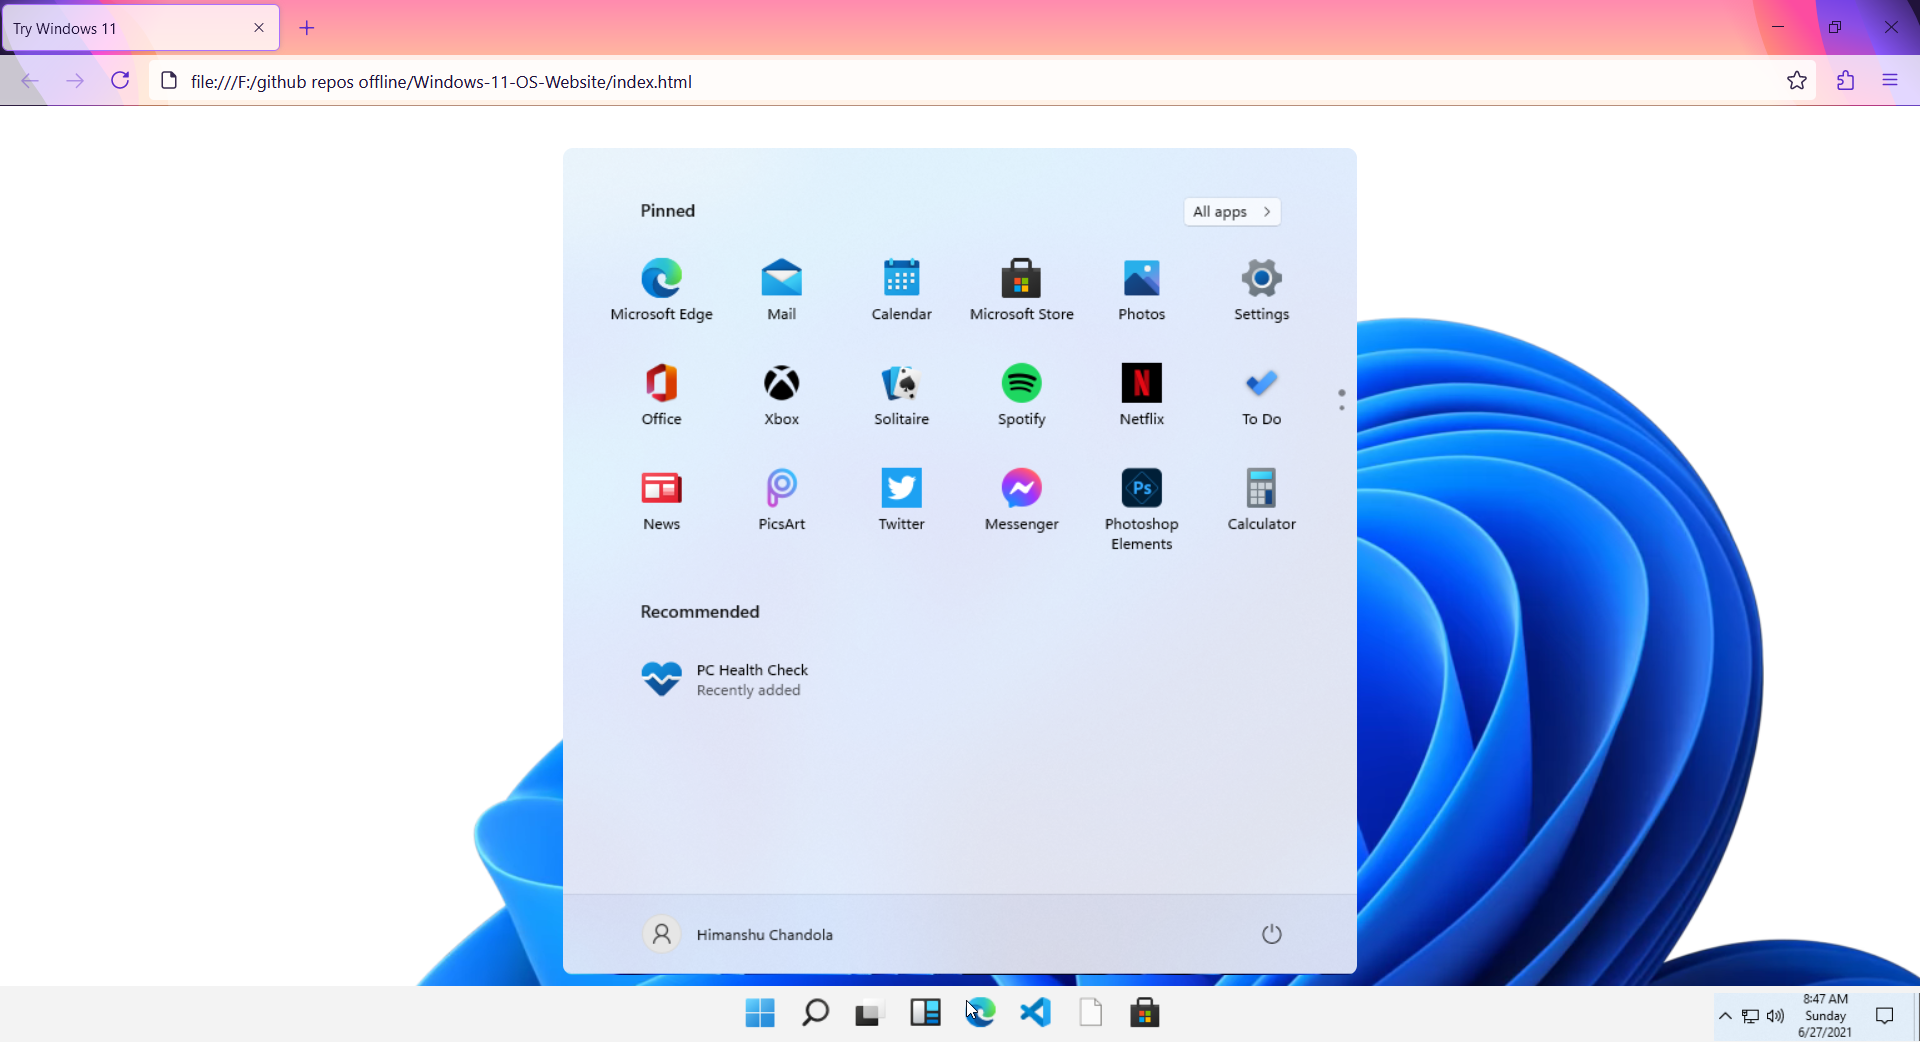Image resolution: width=1920 pixels, height=1042 pixels.
Task: Open the browser hamburger menu
Action: pyautogui.click(x=1890, y=81)
